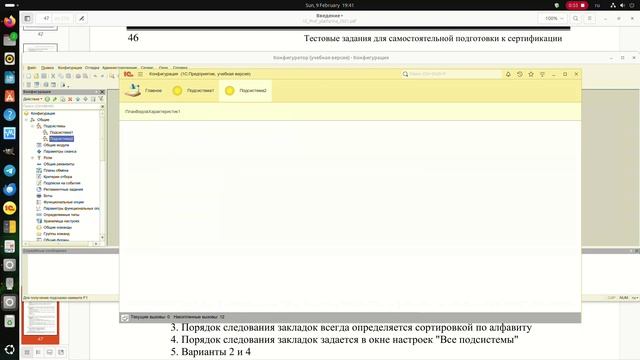Open Thunderbird from the dock
Image resolution: width=640 pixels, height=360 pixels.
[x=9, y=189]
